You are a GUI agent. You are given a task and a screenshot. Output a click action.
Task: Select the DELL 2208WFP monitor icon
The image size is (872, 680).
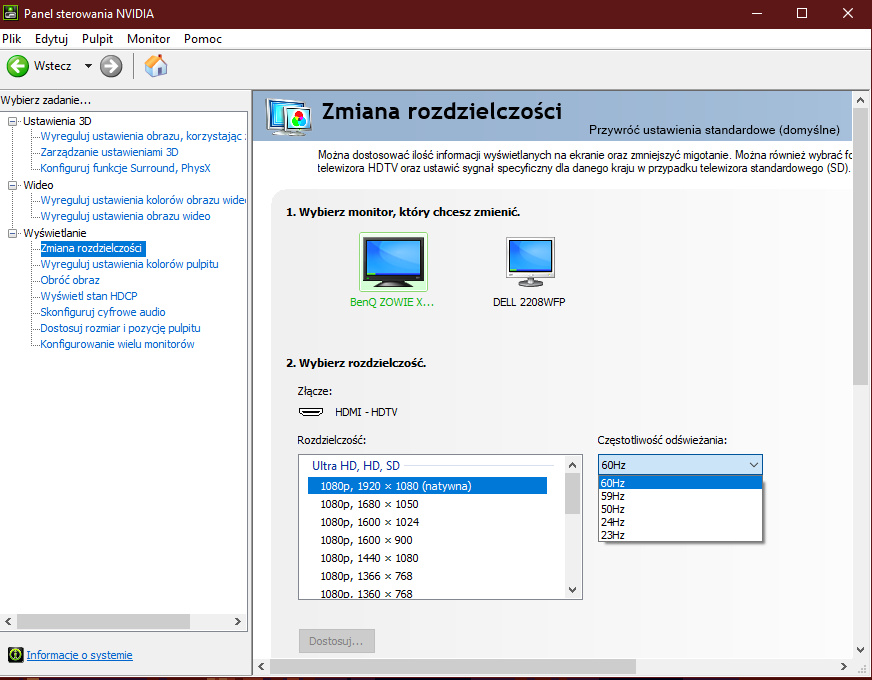pos(530,262)
